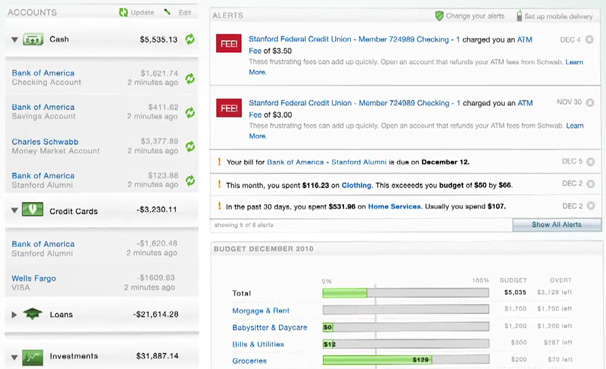Refresh Bank of America Checking Account
Image resolution: width=606 pixels, height=369 pixels.
click(x=190, y=78)
